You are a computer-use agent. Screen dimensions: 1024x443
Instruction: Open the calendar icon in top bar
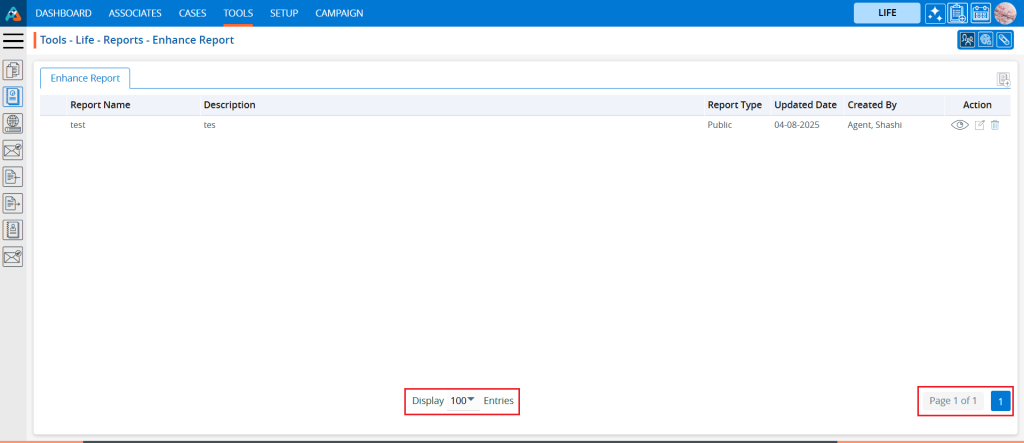[x=980, y=13]
